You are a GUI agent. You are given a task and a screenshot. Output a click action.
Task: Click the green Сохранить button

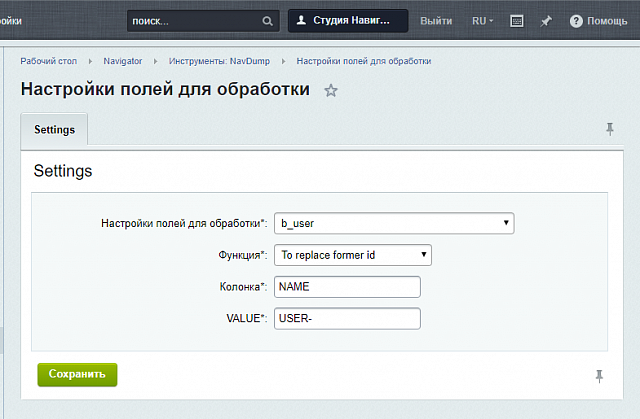[77, 375]
